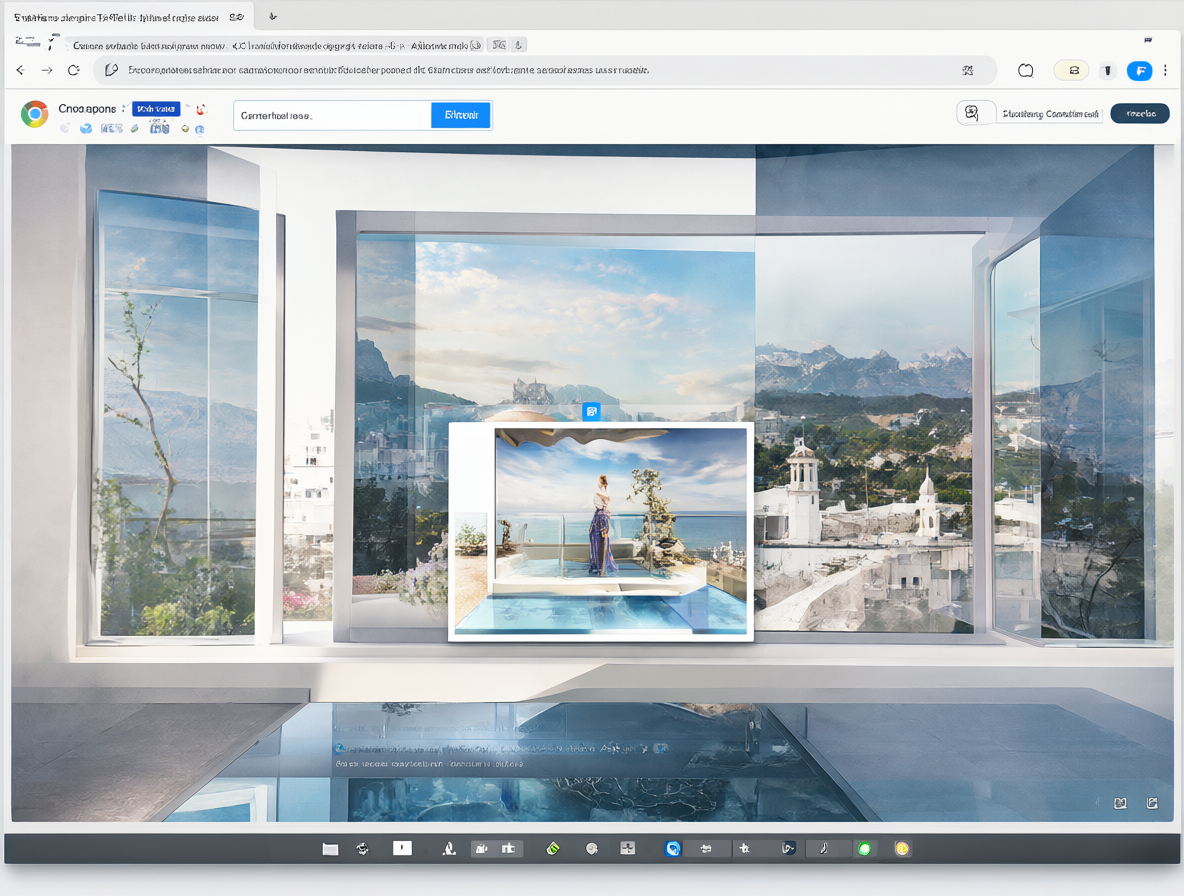Click the orange circle icon in taskbar

pos(902,849)
